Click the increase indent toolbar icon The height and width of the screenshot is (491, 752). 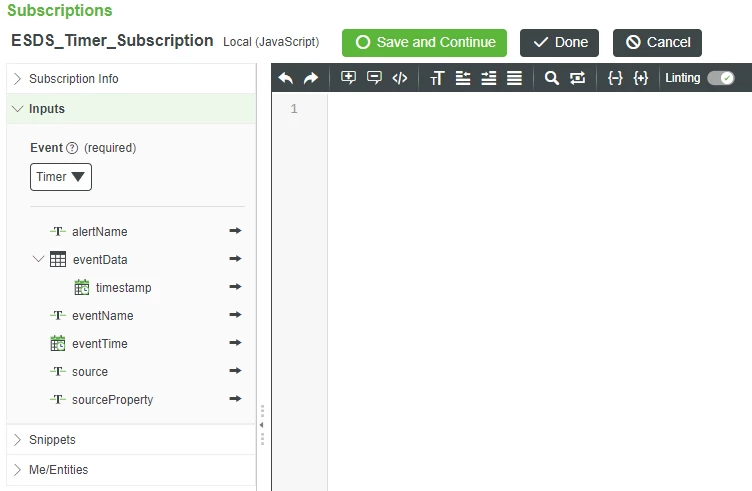[489, 78]
